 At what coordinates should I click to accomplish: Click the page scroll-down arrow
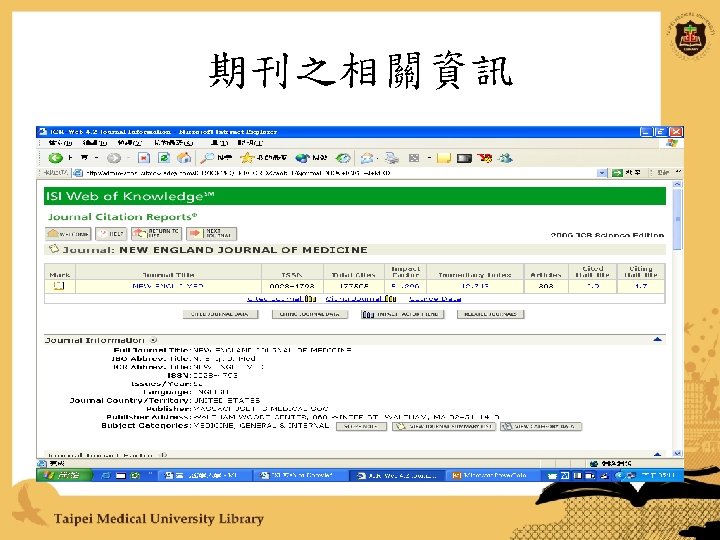677,453
